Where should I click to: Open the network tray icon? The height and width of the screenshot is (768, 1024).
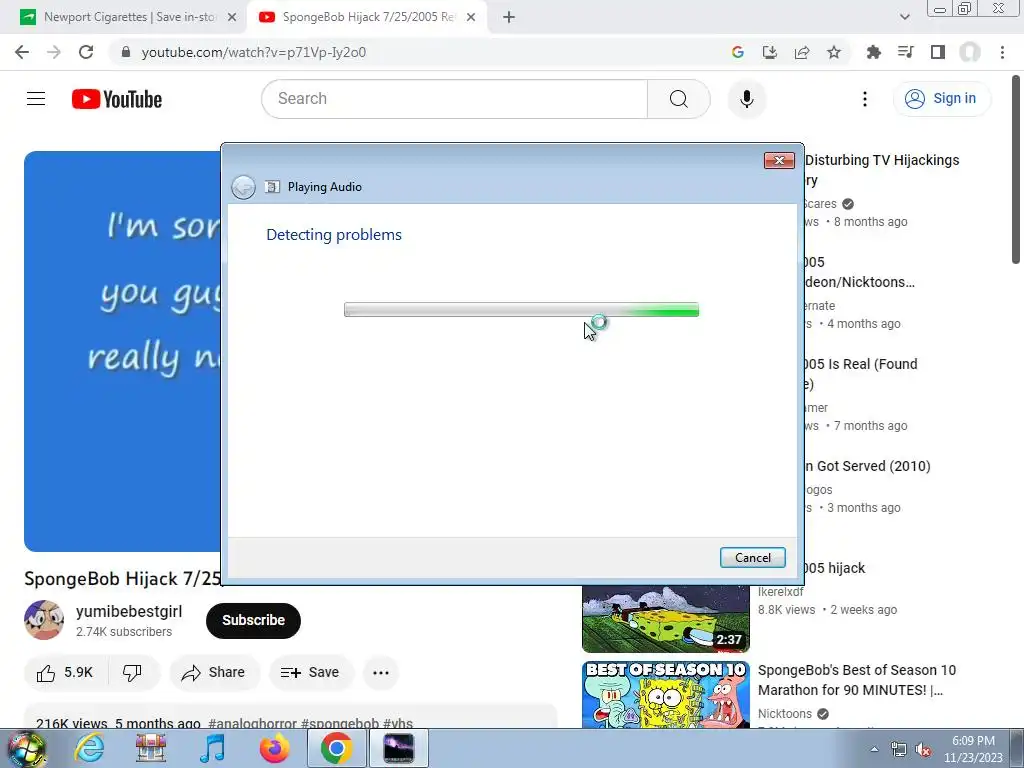click(899, 750)
